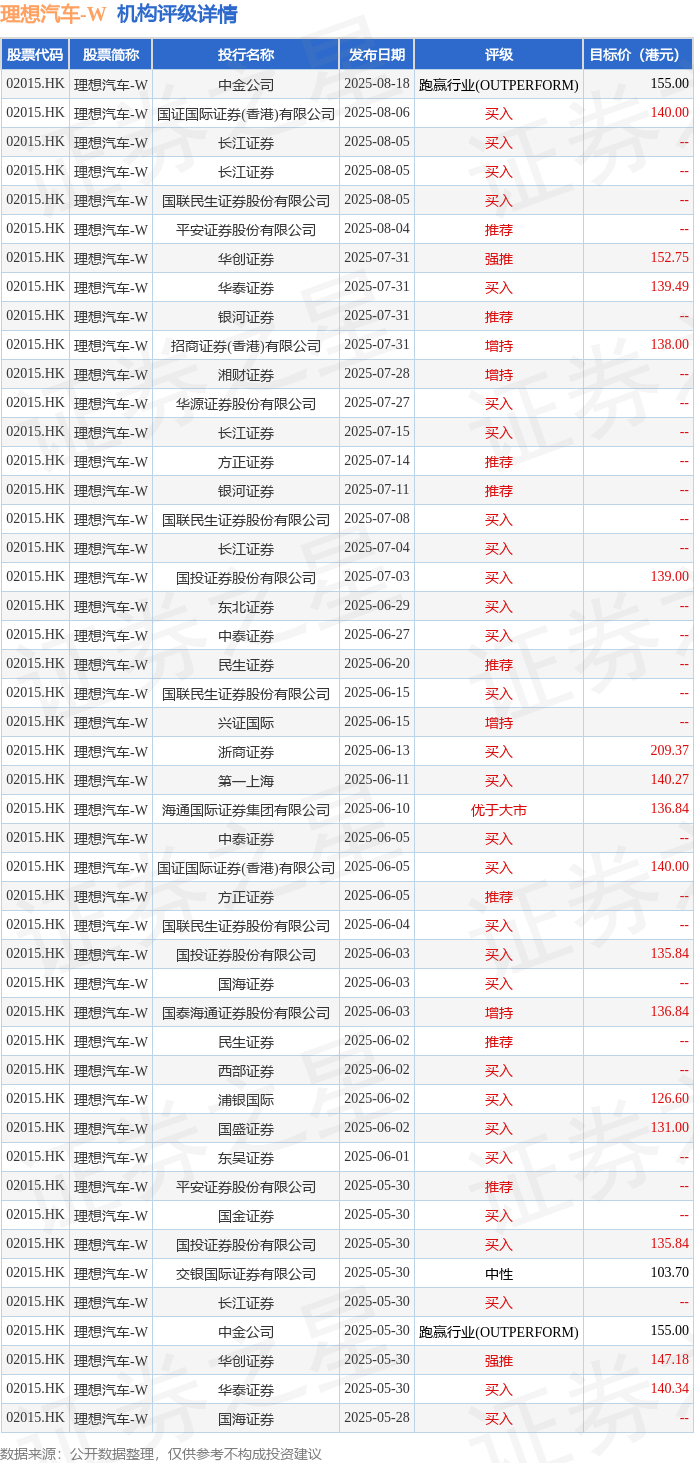The width and height of the screenshot is (694, 1463).
Task: Select 中金公司 in the 2025-08-18 row
Action: point(246,85)
